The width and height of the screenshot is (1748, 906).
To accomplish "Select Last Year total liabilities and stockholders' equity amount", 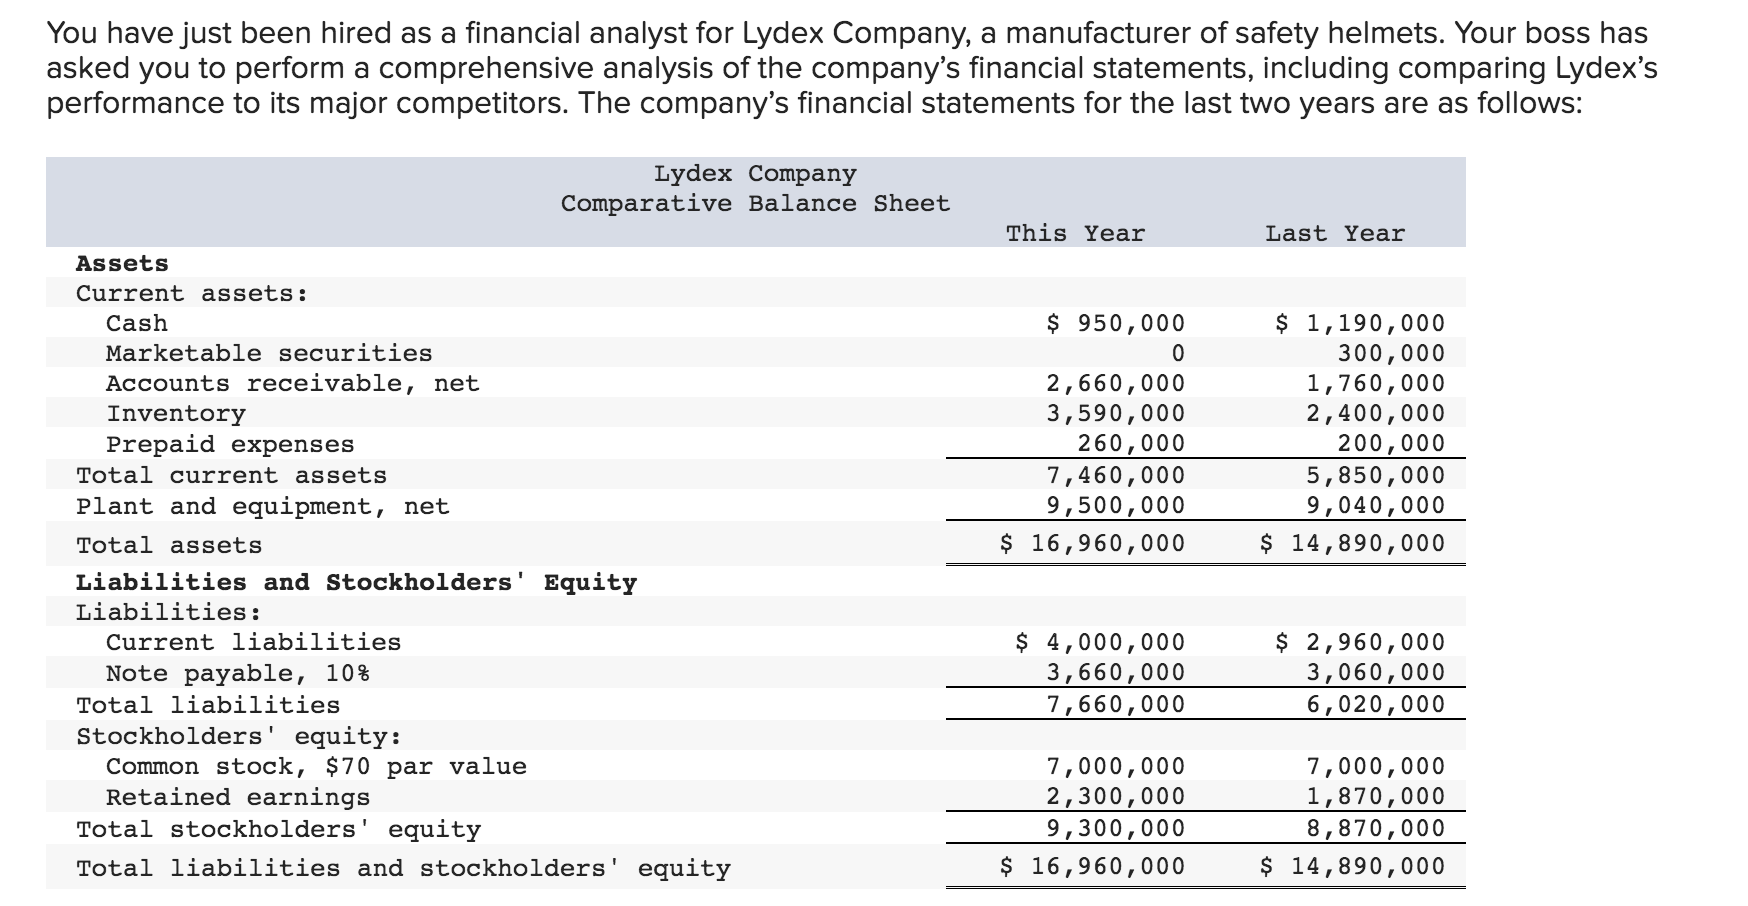I will coord(1353,867).
